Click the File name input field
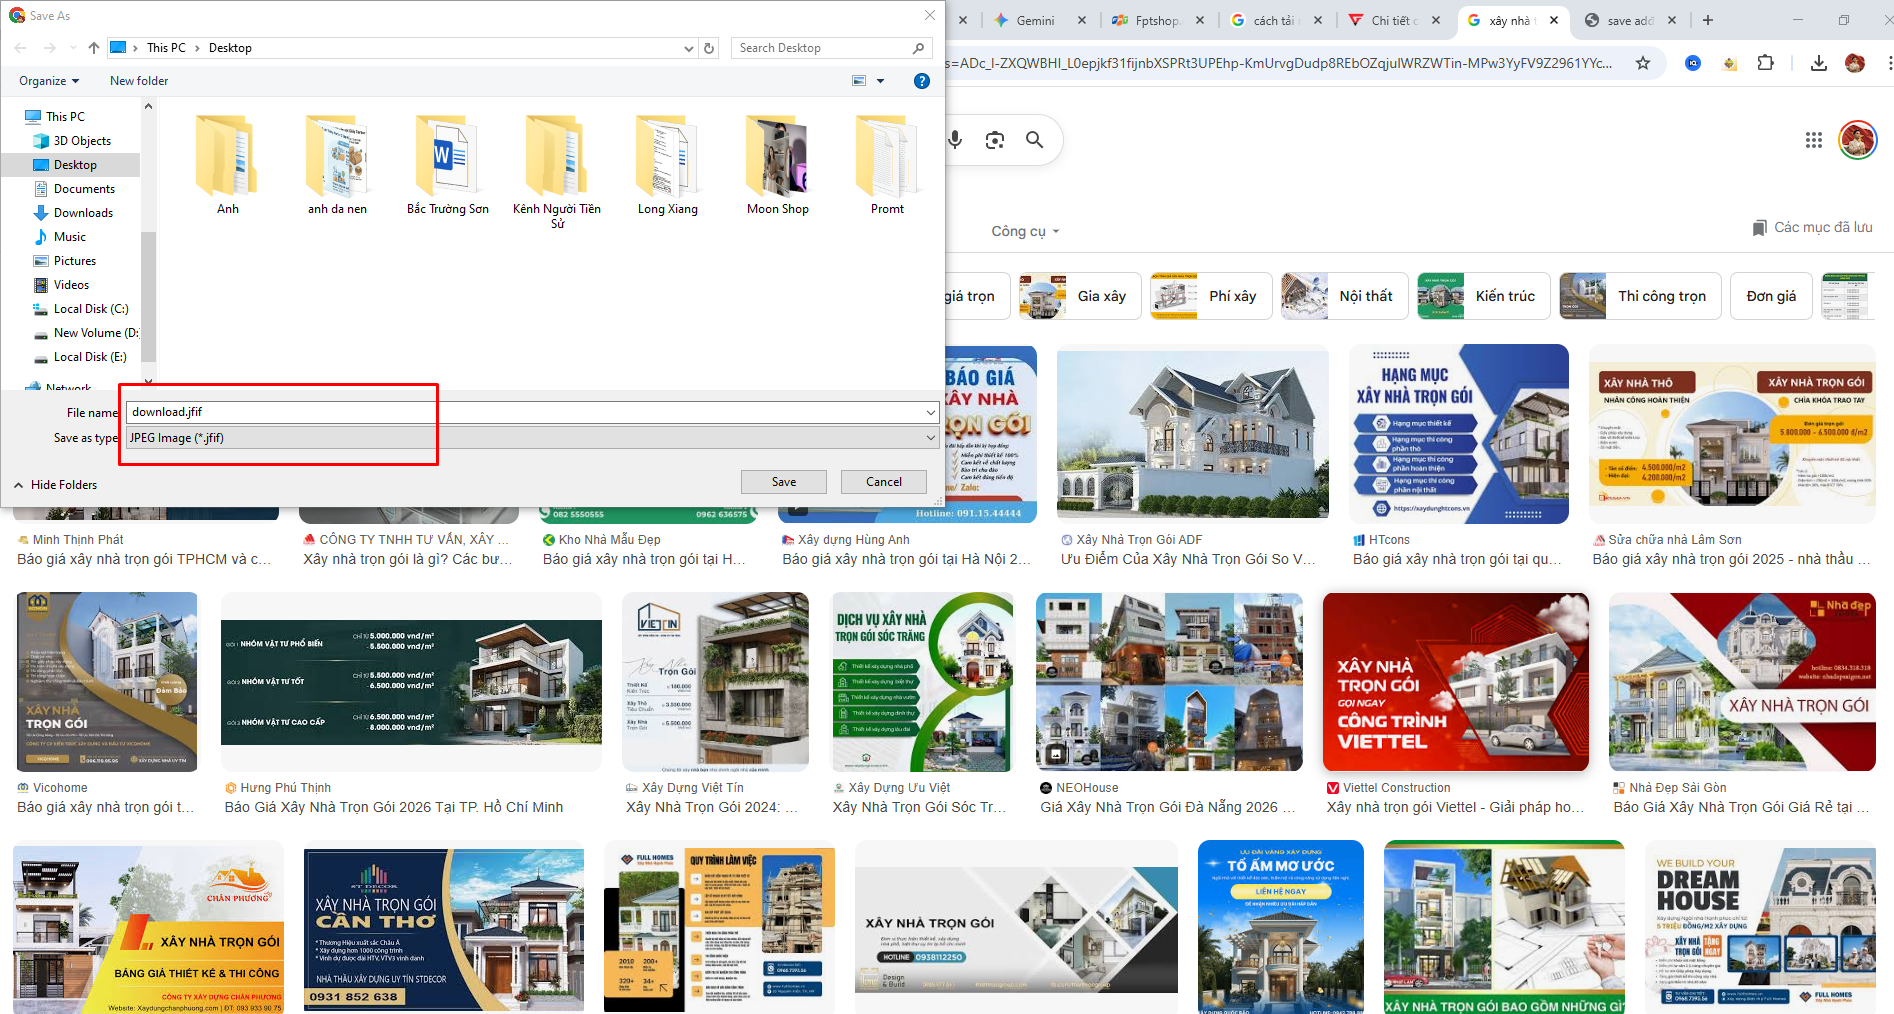Viewport: 1894px width, 1014px height. [x=525, y=412]
